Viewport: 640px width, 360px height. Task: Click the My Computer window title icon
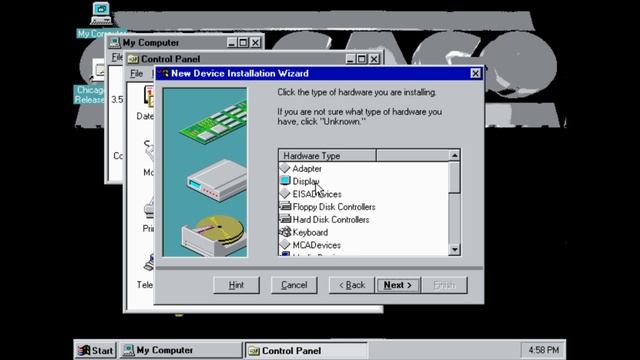click(115, 42)
